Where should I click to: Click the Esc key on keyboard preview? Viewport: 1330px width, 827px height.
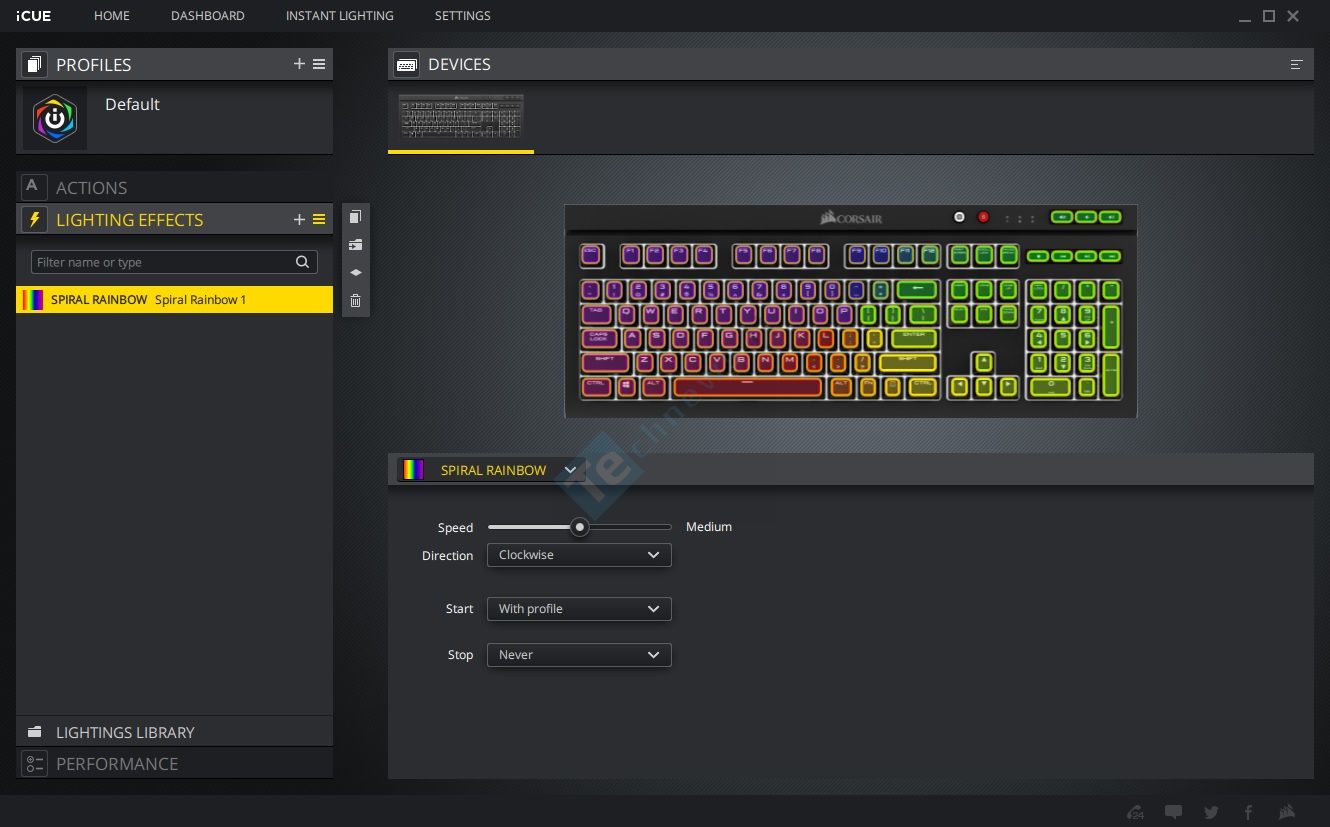point(591,255)
